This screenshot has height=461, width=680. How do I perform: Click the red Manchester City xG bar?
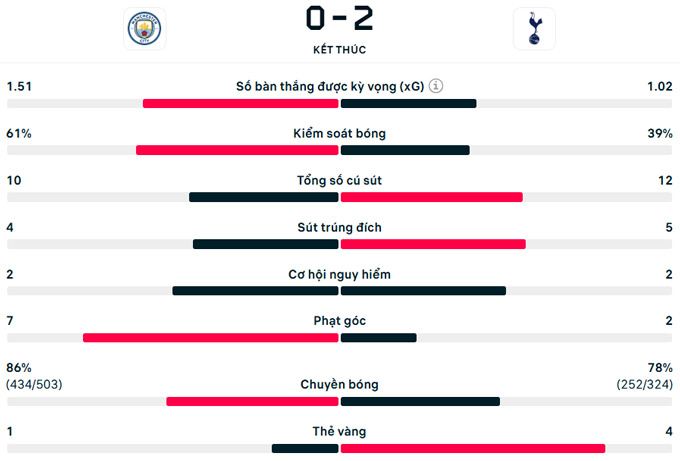coord(241,103)
